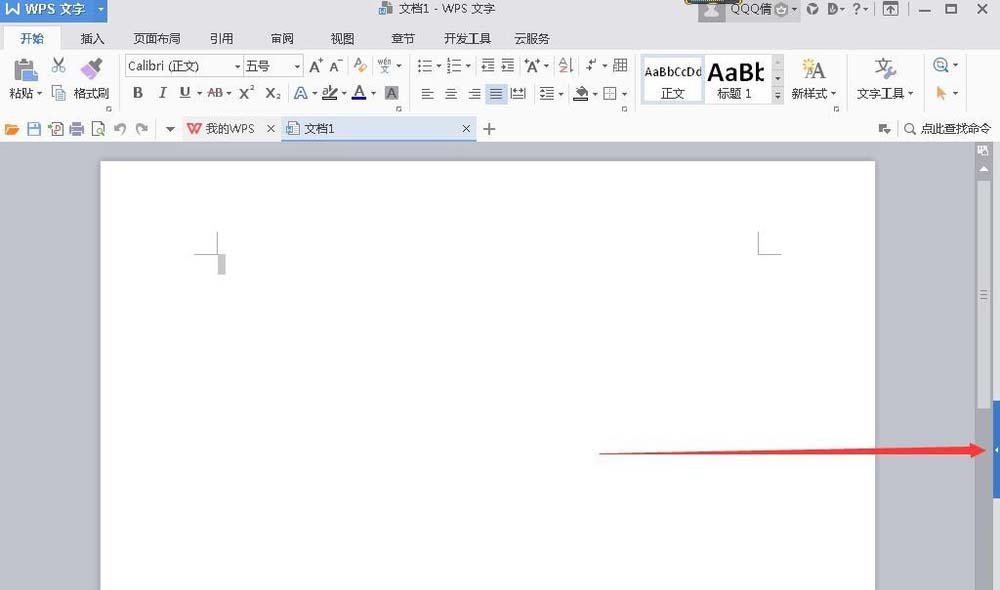This screenshot has height=590, width=1000.
Task: Click the QQQ倩 user account button
Action: click(x=749, y=10)
